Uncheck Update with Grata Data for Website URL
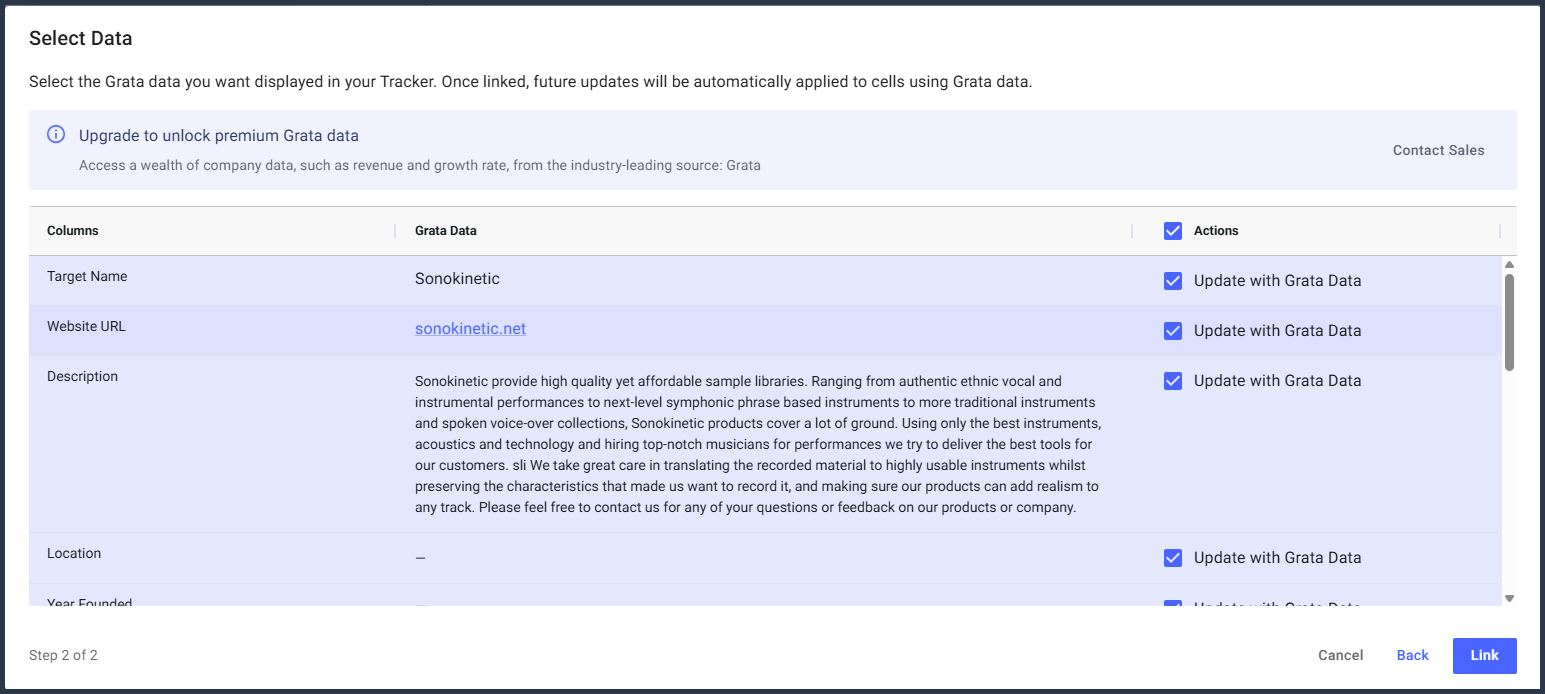The height and width of the screenshot is (694, 1545). click(x=1173, y=331)
